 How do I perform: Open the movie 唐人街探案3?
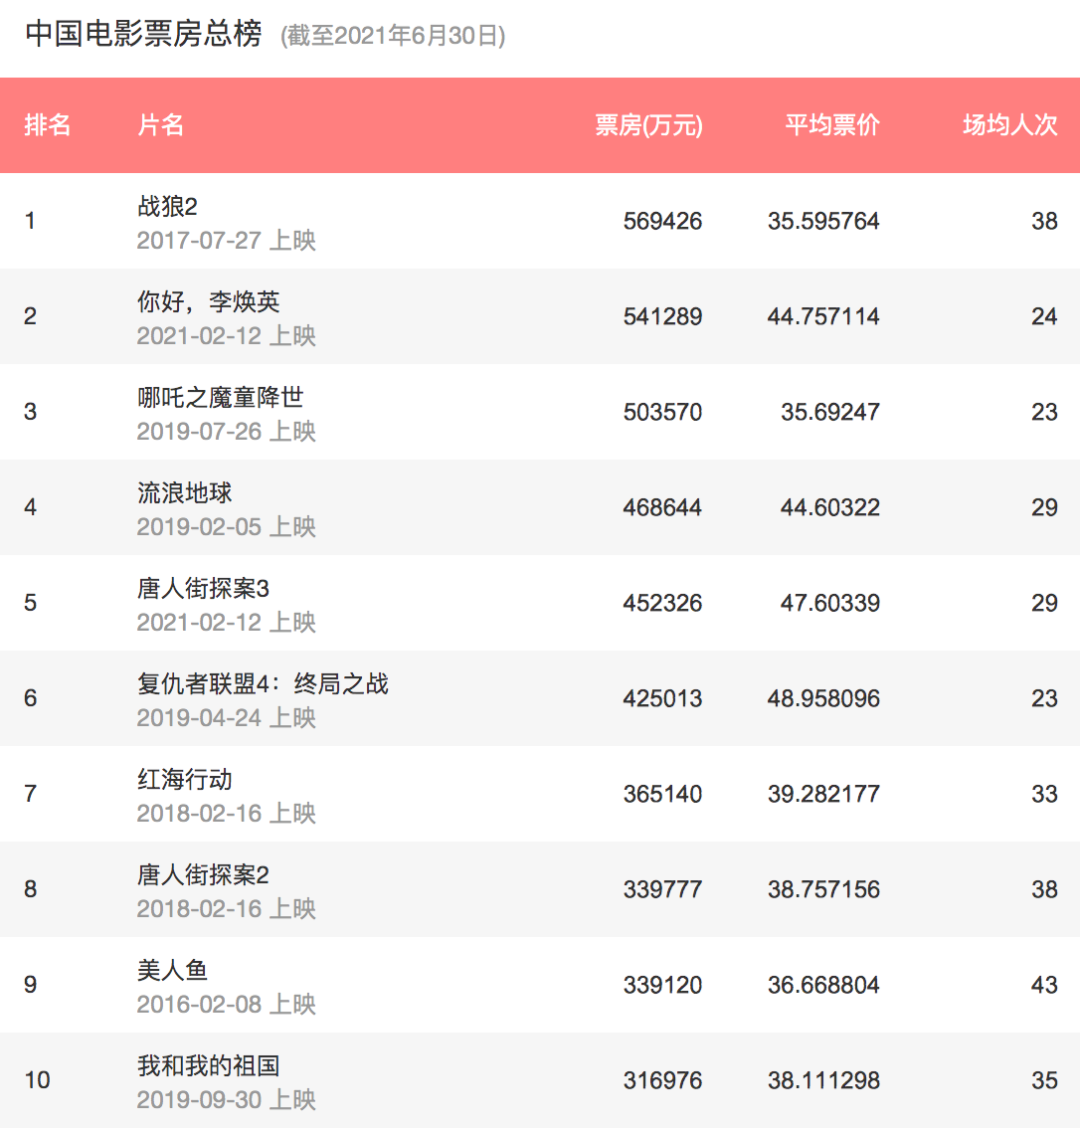(203, 589)
